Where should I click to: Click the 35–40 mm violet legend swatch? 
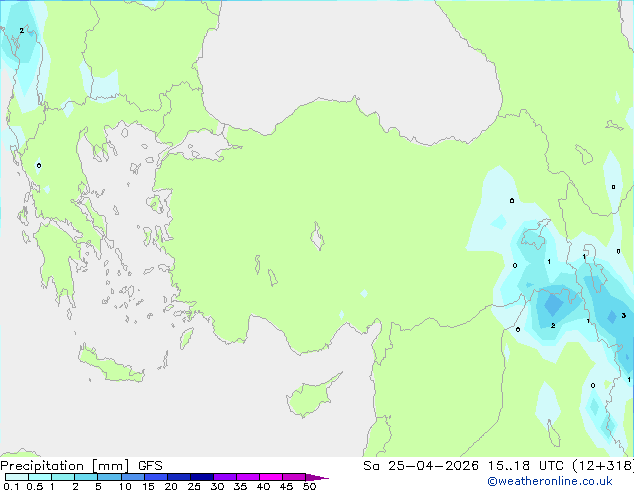click(248, 477)
